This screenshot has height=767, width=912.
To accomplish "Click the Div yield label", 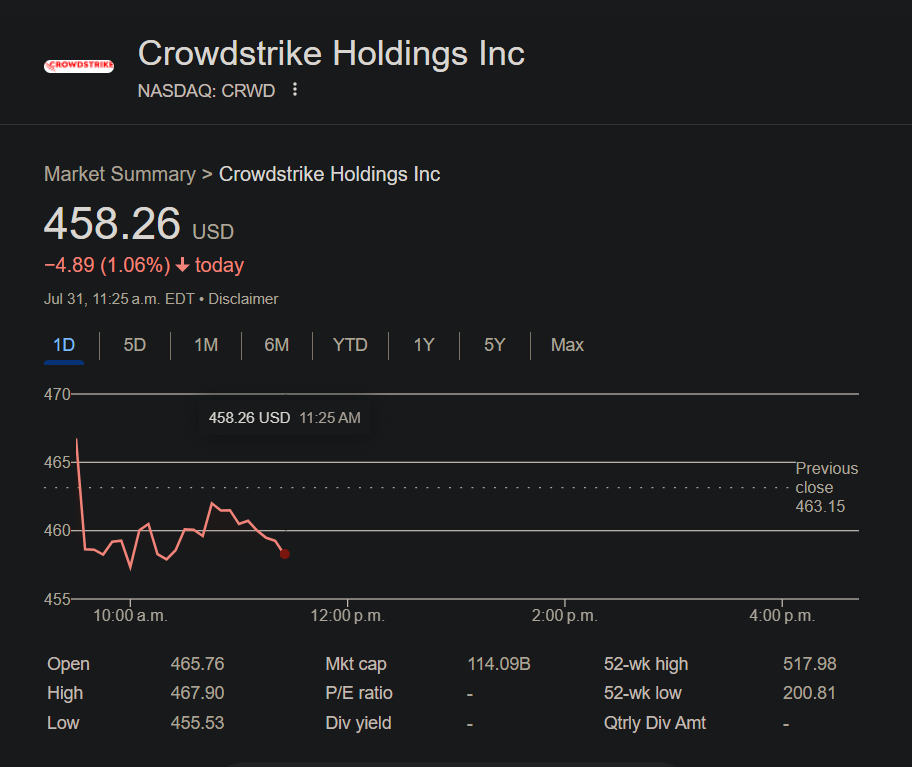I will coord(358,723).
